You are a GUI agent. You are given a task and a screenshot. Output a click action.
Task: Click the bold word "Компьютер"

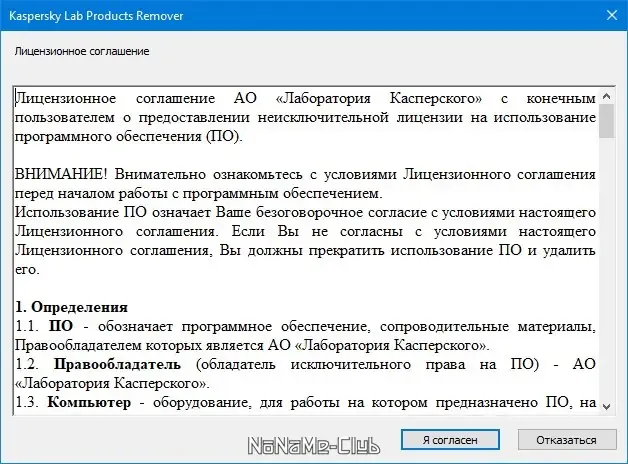pos(89,402)
